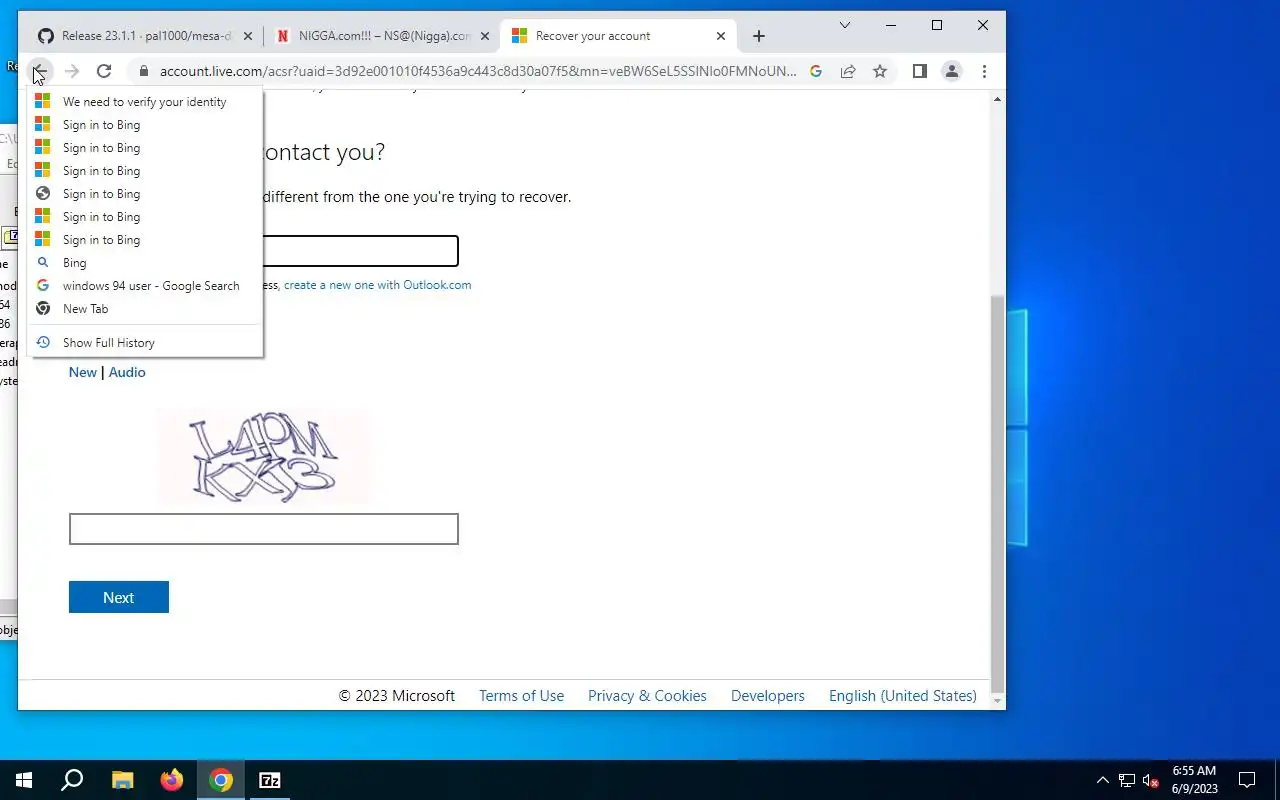Follow the create a new one with Outlook.com link
The height and width of the screenshot is (800, 1280).
click(x=377, y=285)
